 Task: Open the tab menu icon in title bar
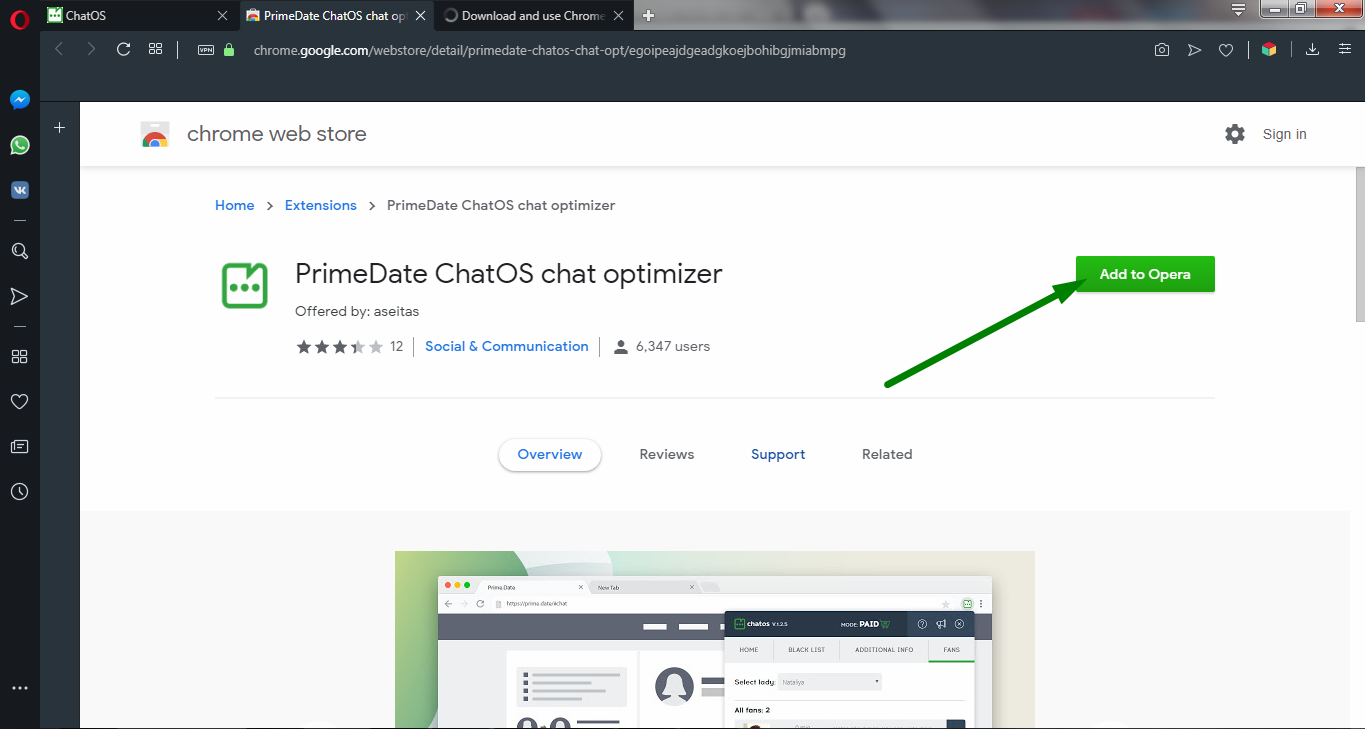click(x=1238, y=10)
